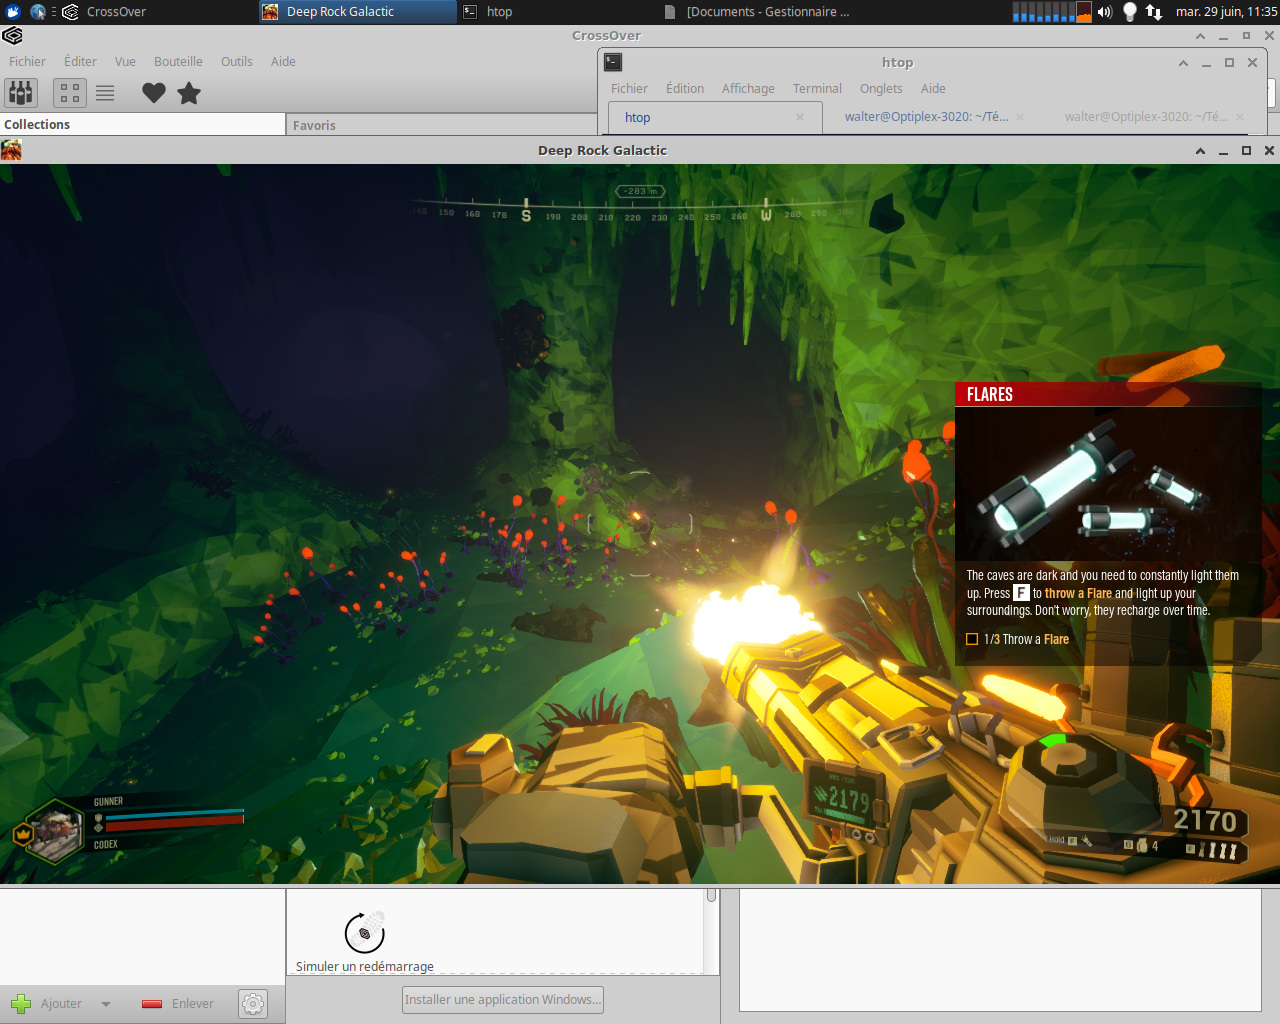
Task: Select the htop icon in the taskbar
Action: (x=470, y=12)
